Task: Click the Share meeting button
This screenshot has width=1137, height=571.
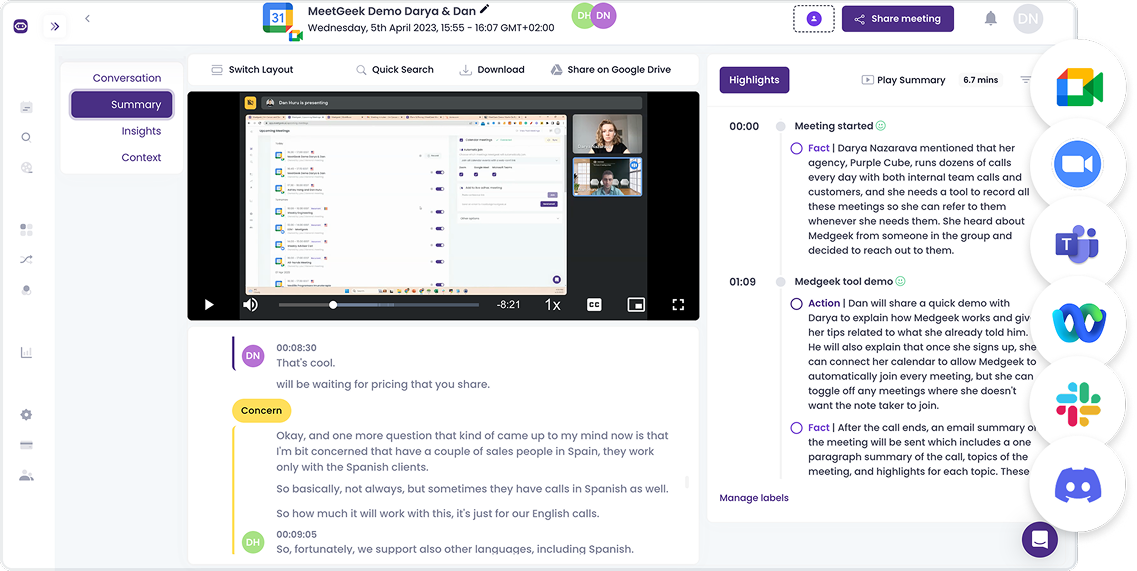Action: (x=898, y=19)
